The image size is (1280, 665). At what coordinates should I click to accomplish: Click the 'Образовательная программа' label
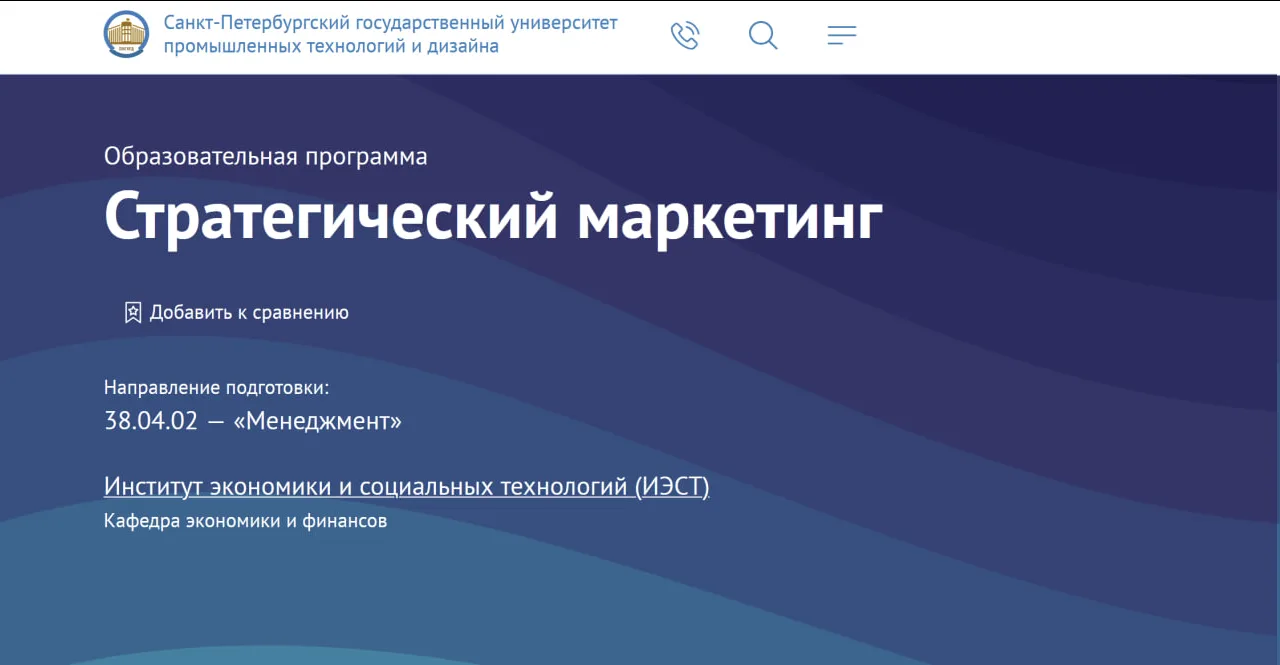(266, 157)
